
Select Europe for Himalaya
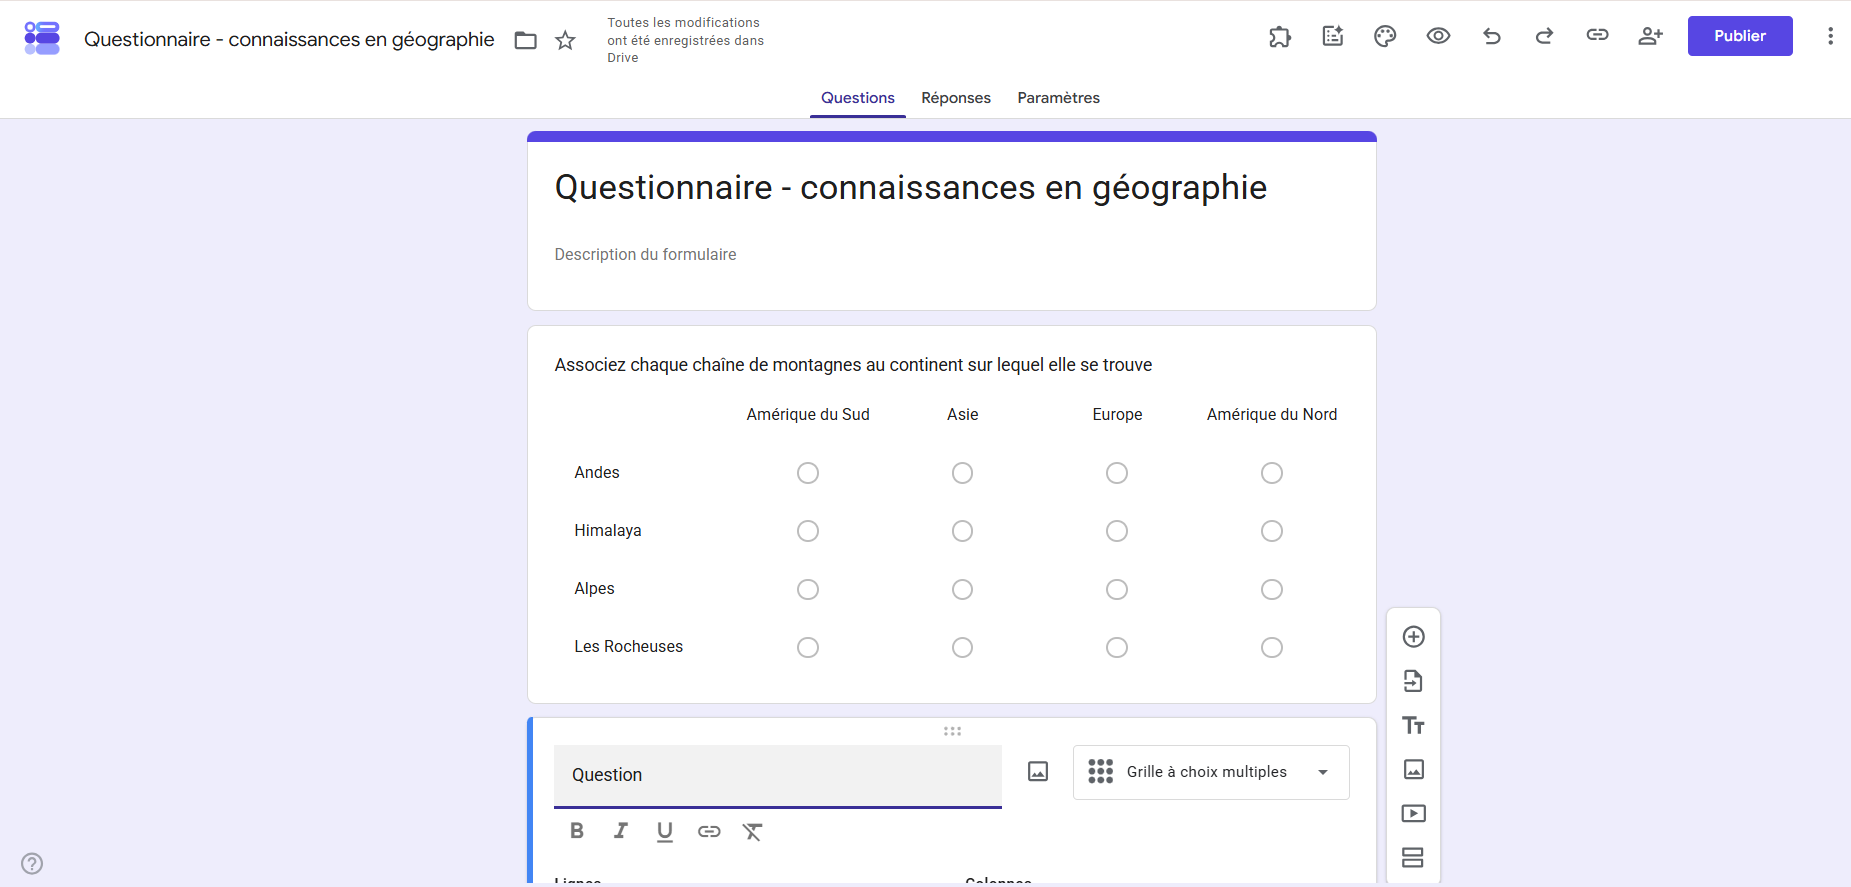(1117, 531)
